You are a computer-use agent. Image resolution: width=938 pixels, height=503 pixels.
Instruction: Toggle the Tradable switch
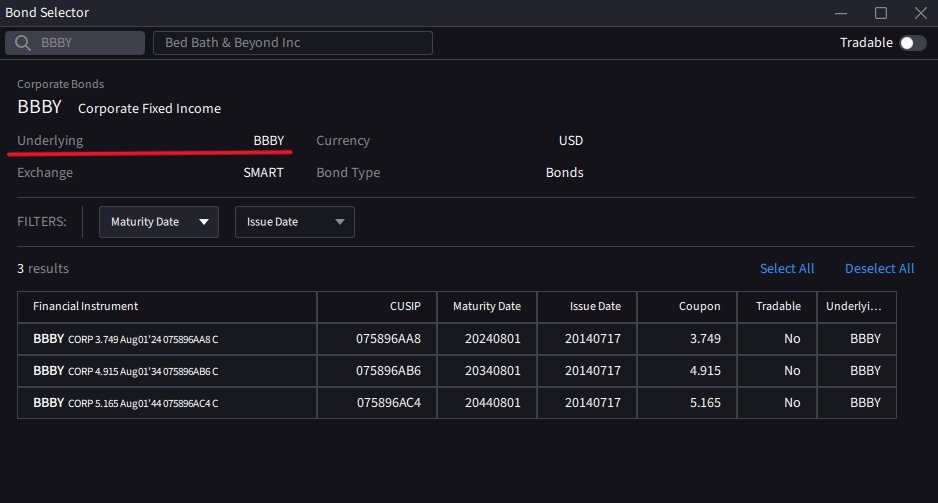click(x=913, y=43)
